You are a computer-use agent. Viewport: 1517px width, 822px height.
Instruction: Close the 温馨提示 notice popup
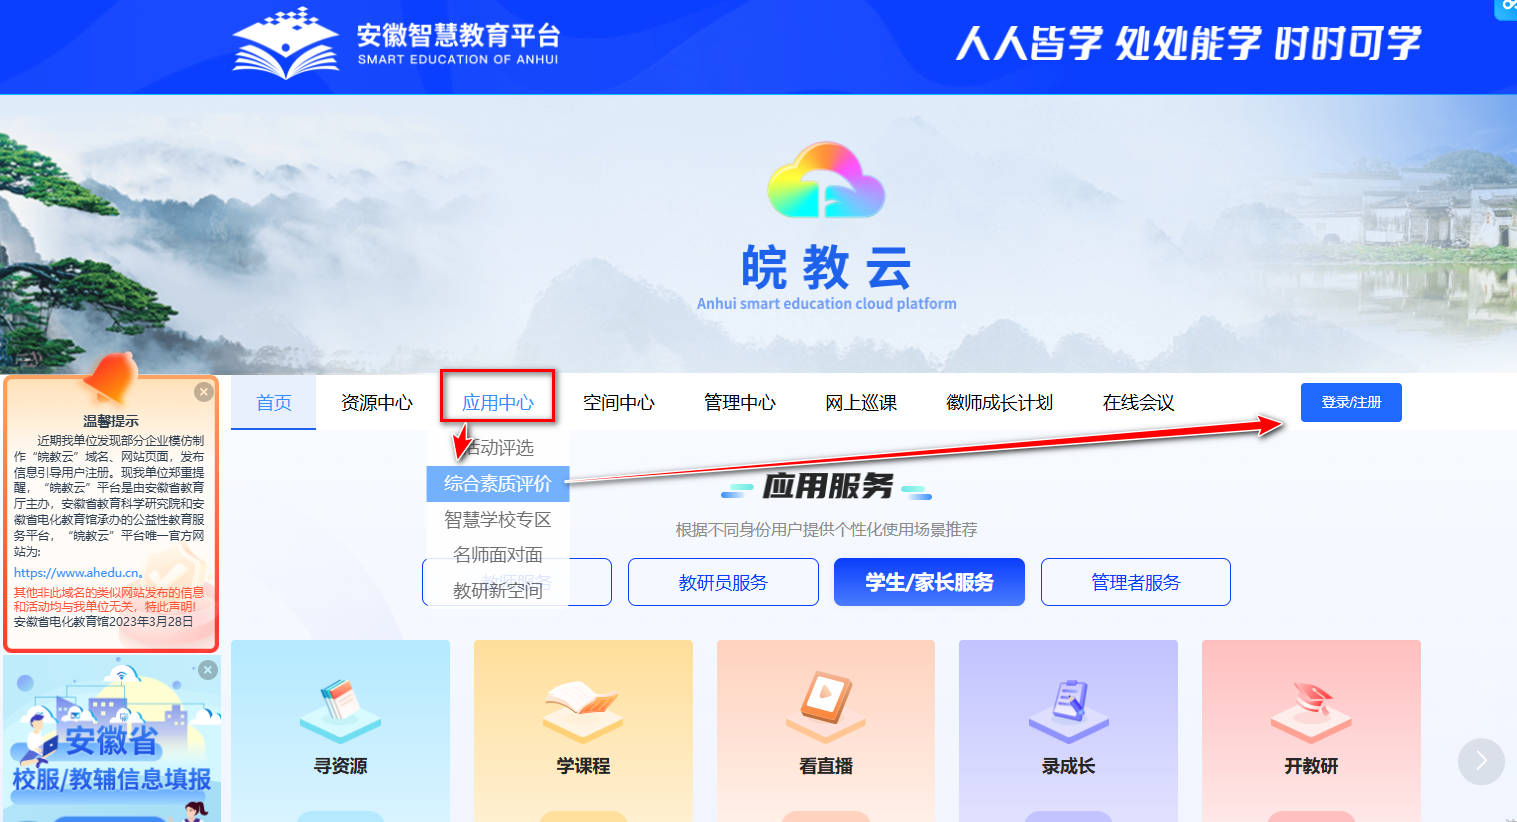coord(204,392)
